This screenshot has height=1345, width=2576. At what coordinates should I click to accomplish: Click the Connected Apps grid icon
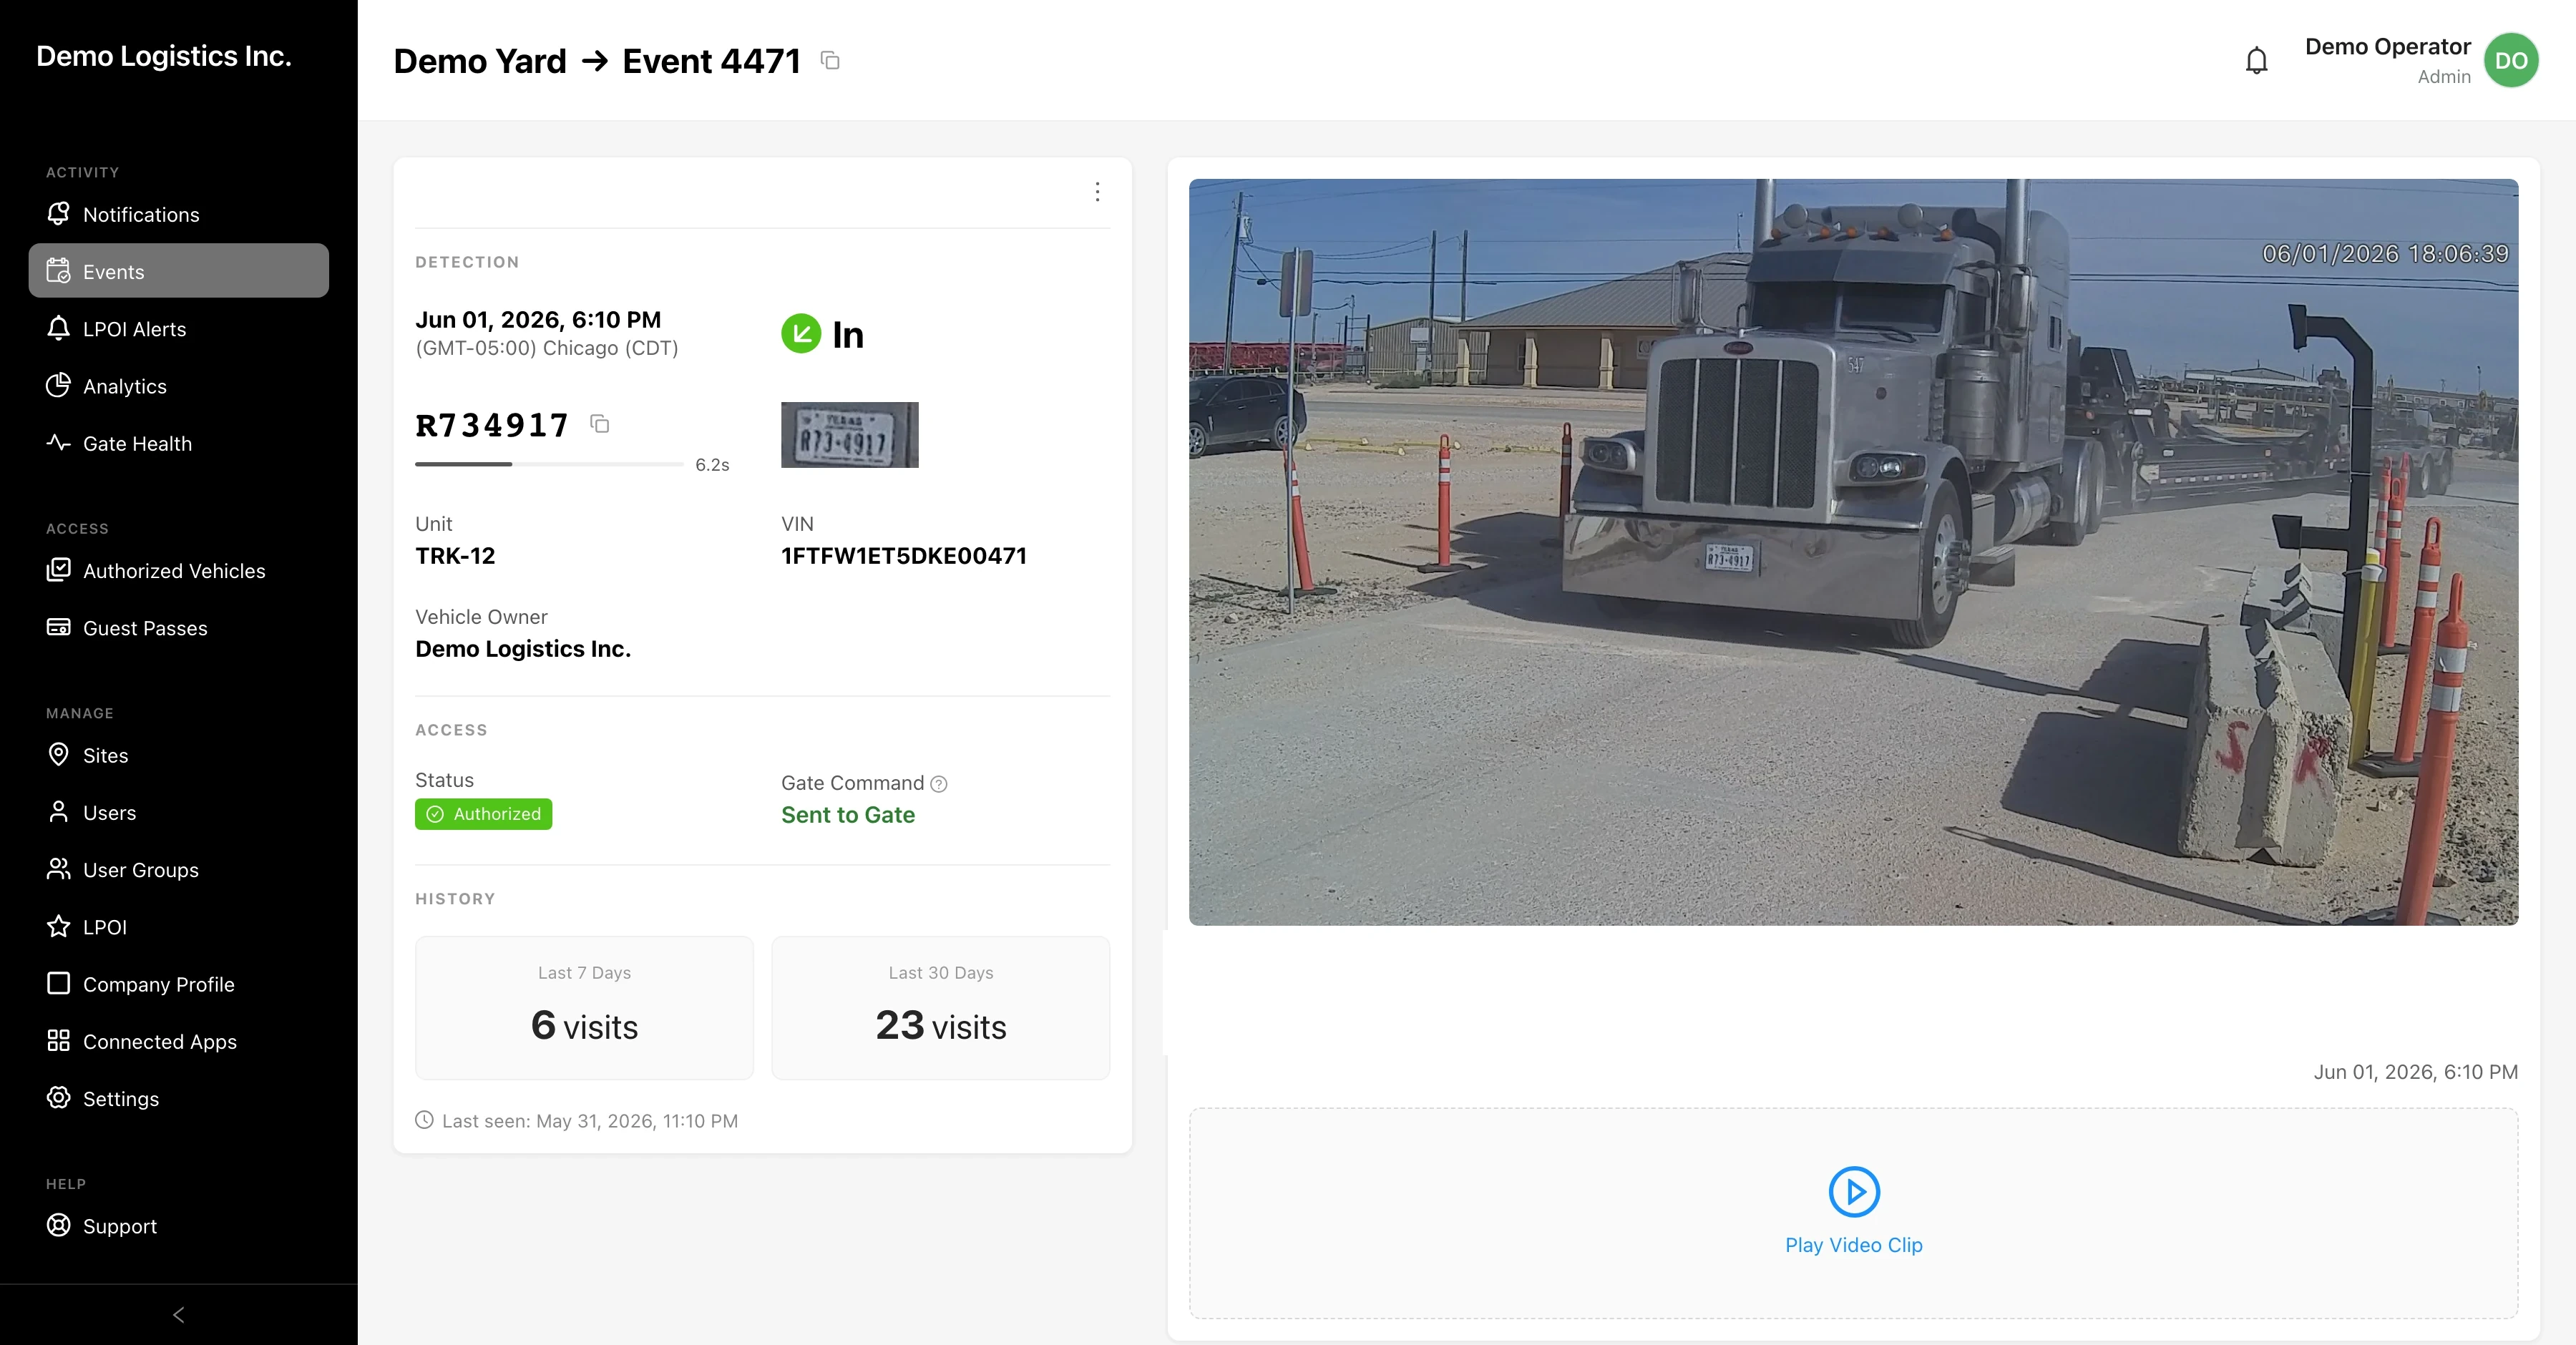pyautogui.click(x=59, y=1040)
